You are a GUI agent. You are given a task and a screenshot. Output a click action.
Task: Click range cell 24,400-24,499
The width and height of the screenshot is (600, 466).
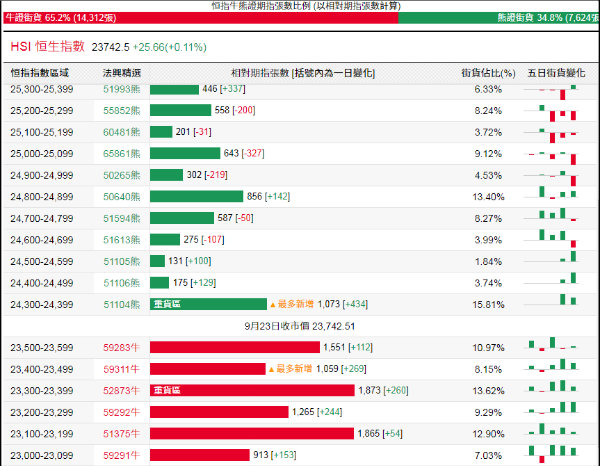[42, 283]
